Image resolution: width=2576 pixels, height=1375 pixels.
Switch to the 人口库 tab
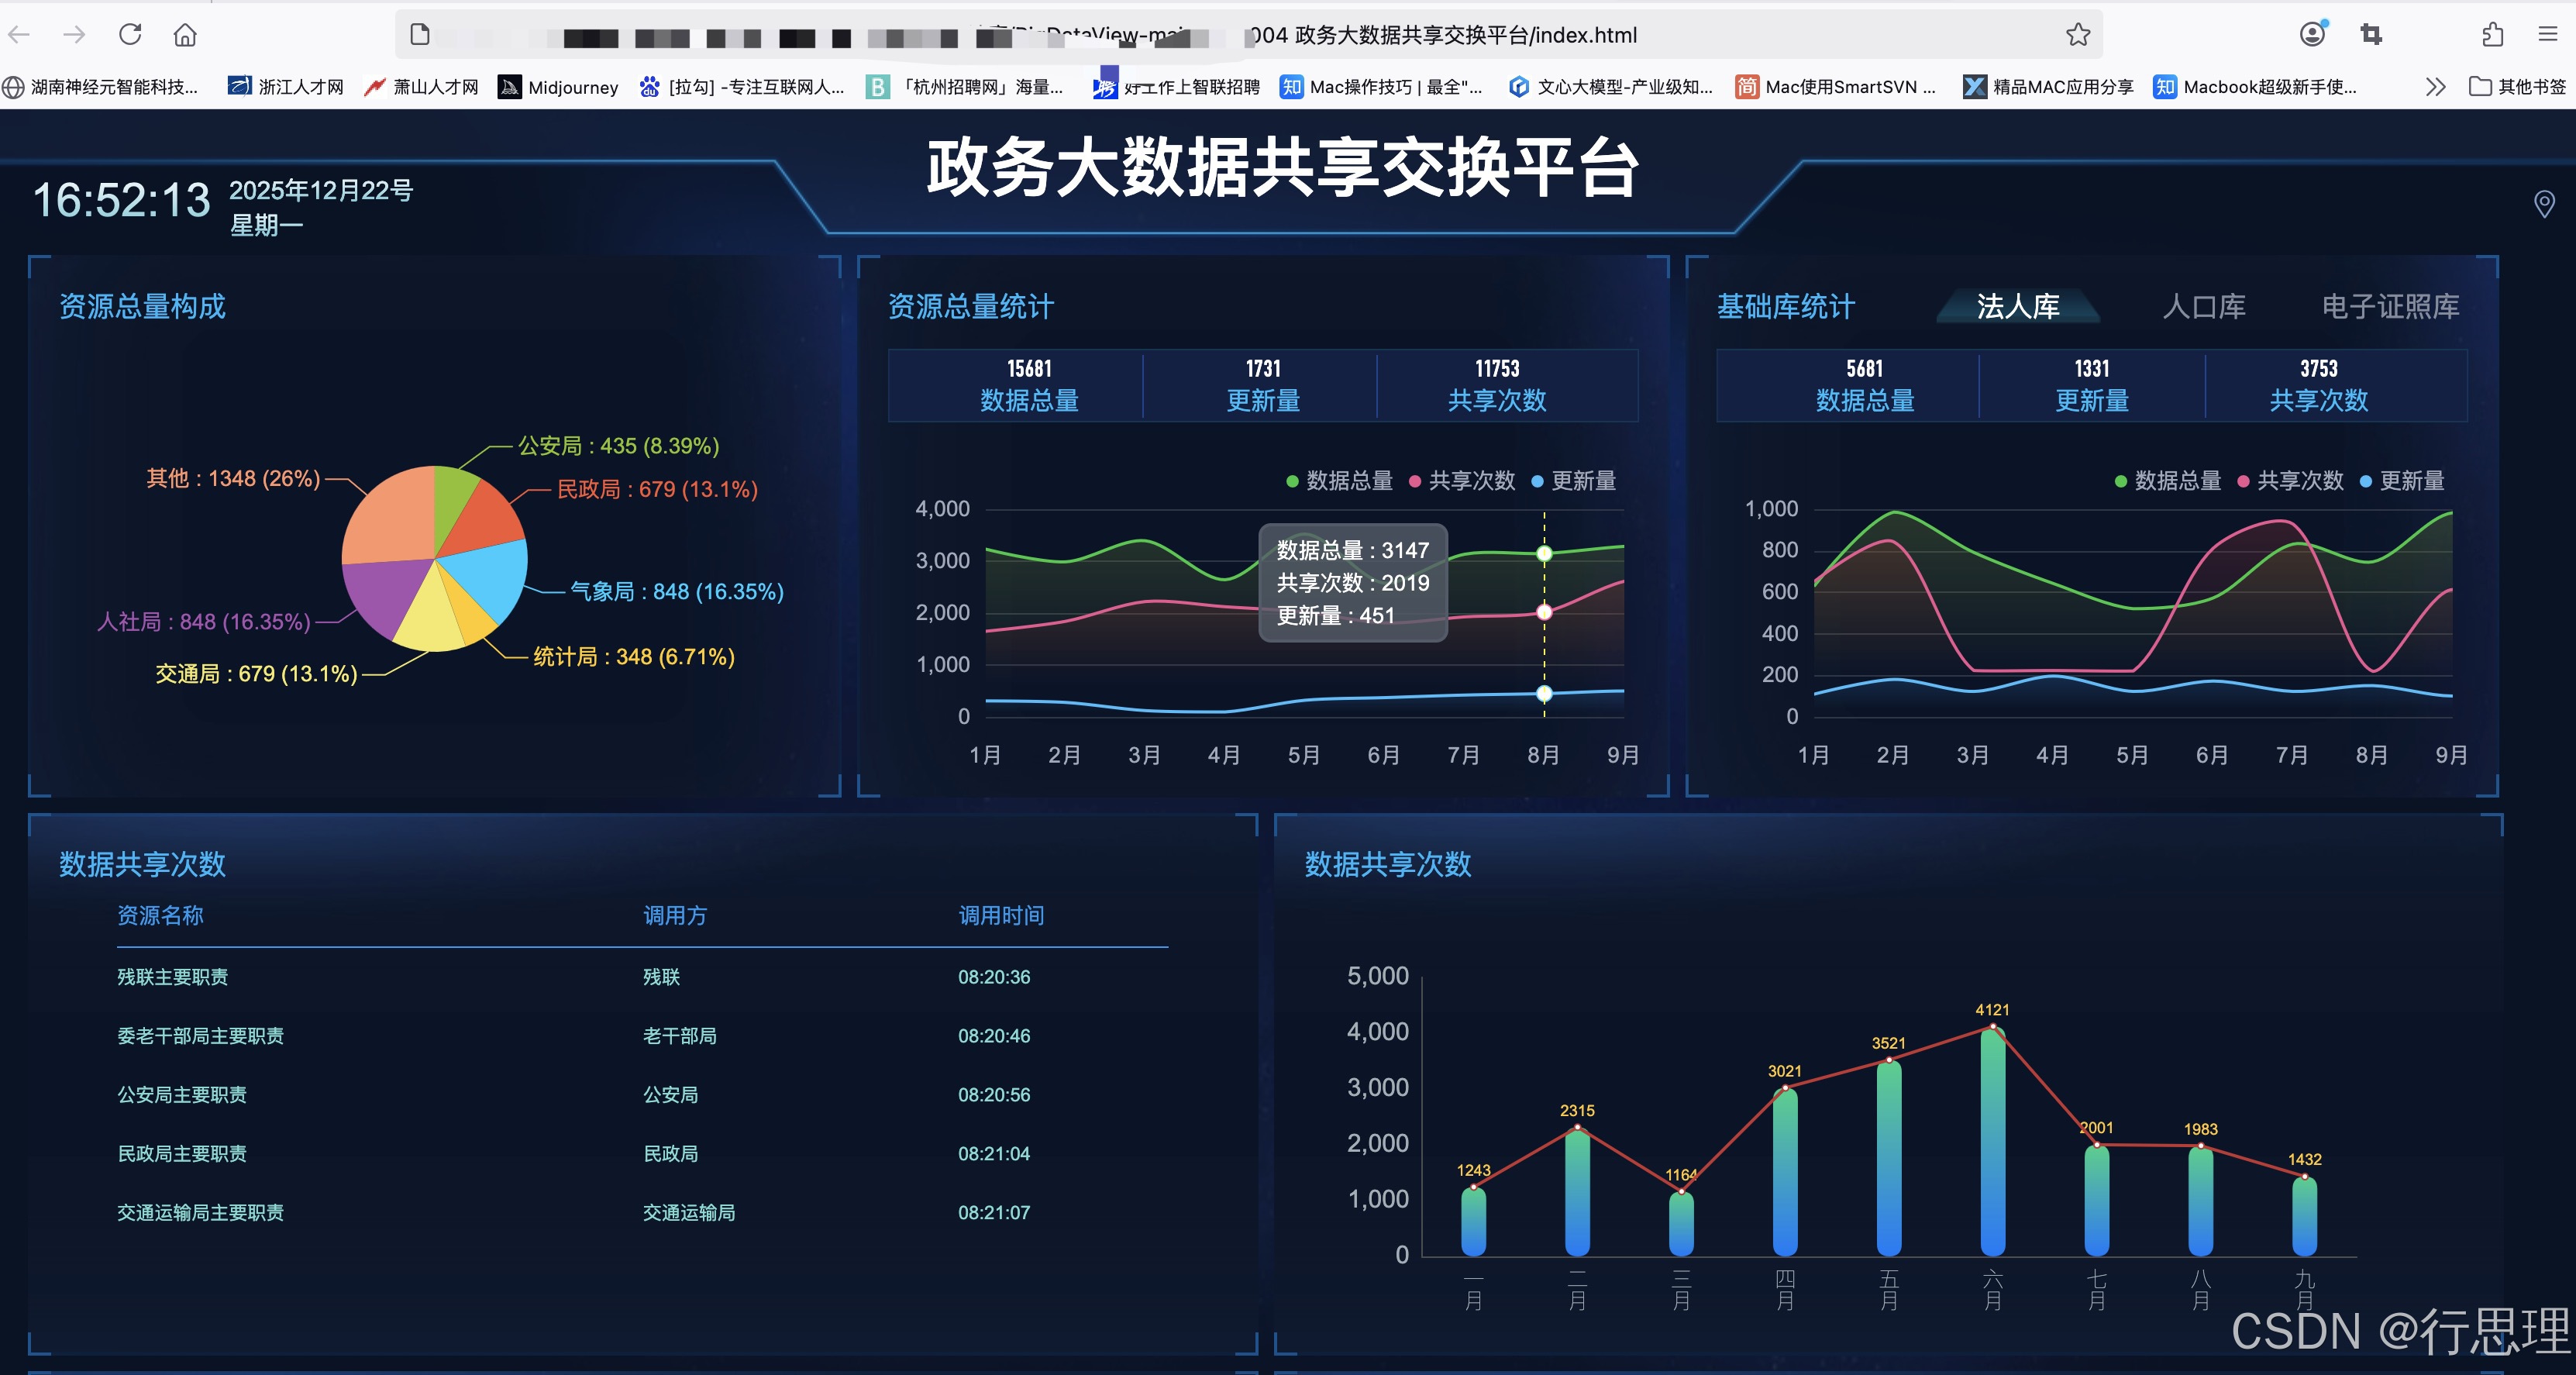pos(2203,306)
